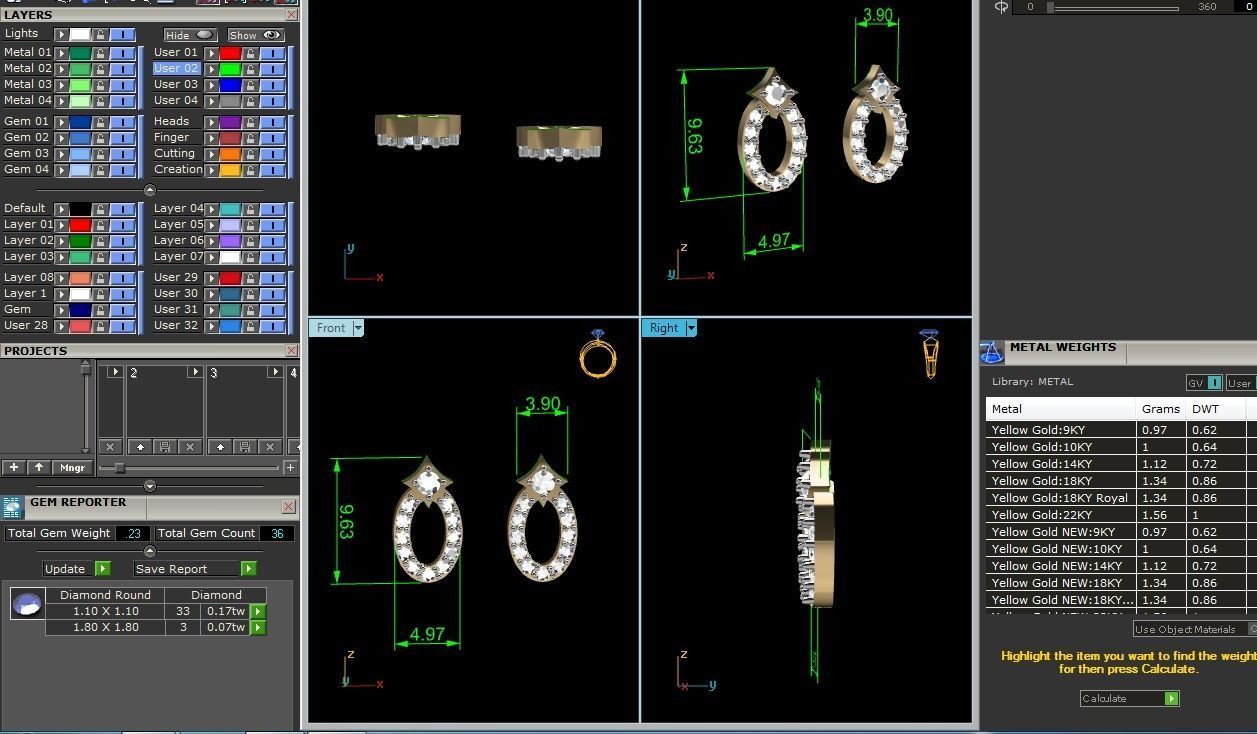The width and height of the screenshot is (1257, 734).
Task: Click the Use Object Materials button
Action: tap(1194, 629)
